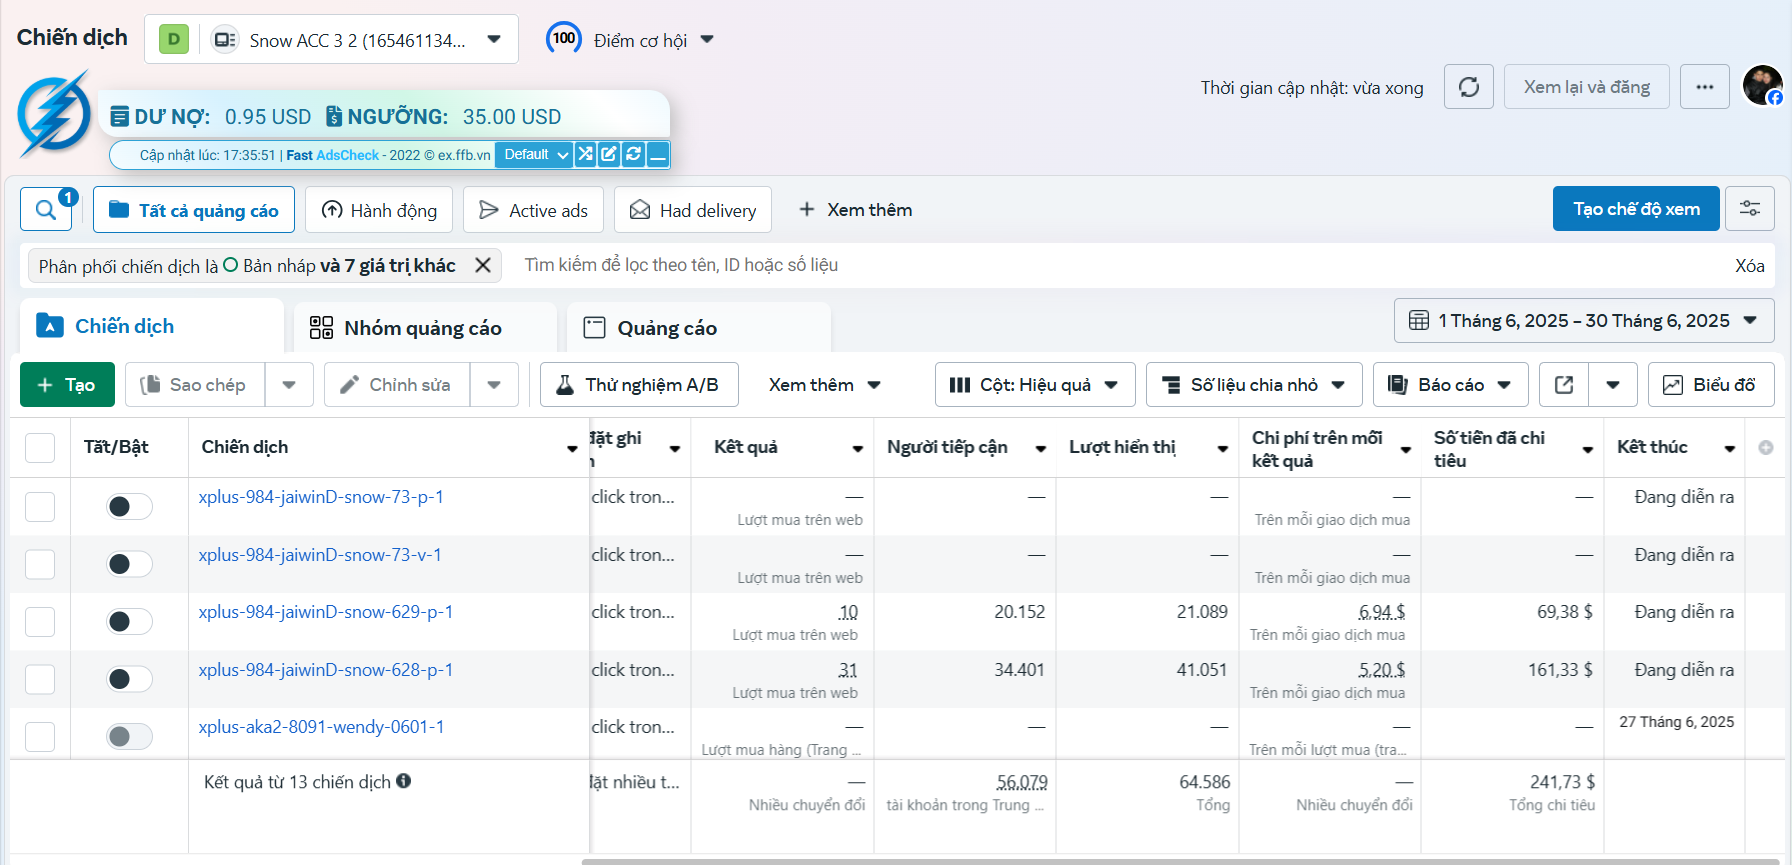Viewport: 1792px width, 865px height.
Task: Open the date range picker
Action: coord(1584,321)
